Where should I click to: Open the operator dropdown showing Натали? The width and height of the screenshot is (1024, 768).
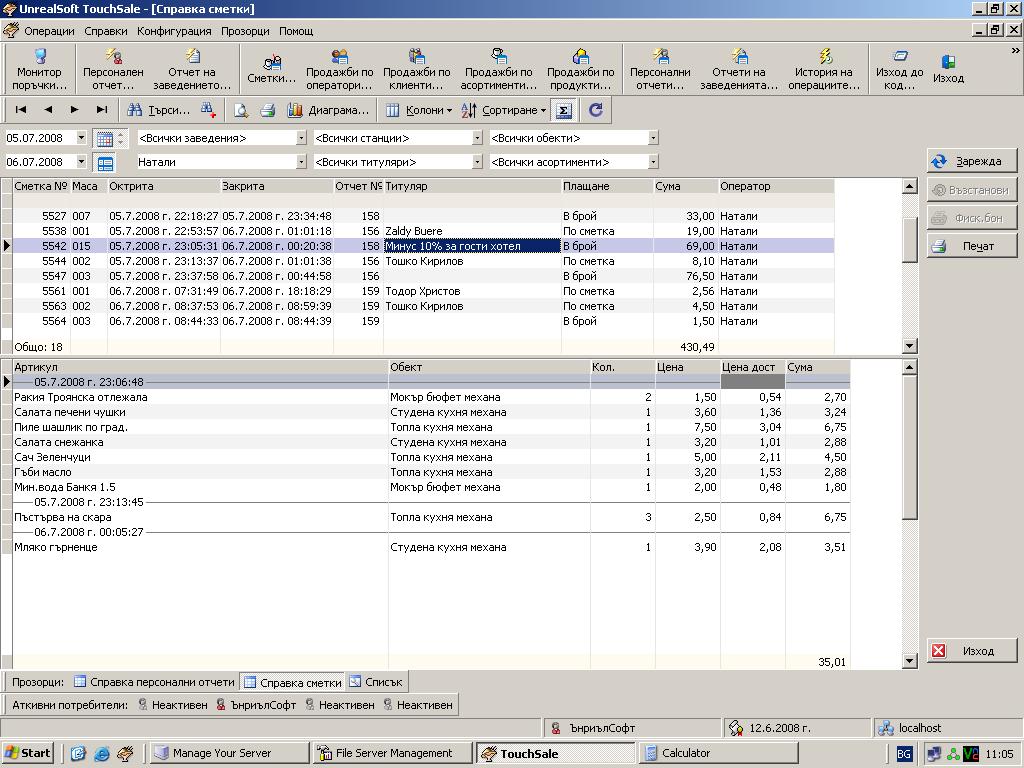[301, 162]
